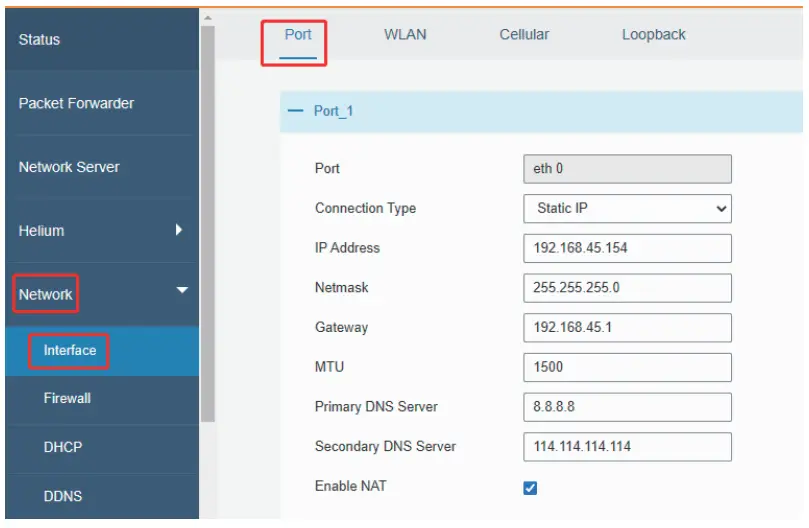Collapse the Port_1 section minus icon
The image size is (809, 528).
tap(295, 111)
